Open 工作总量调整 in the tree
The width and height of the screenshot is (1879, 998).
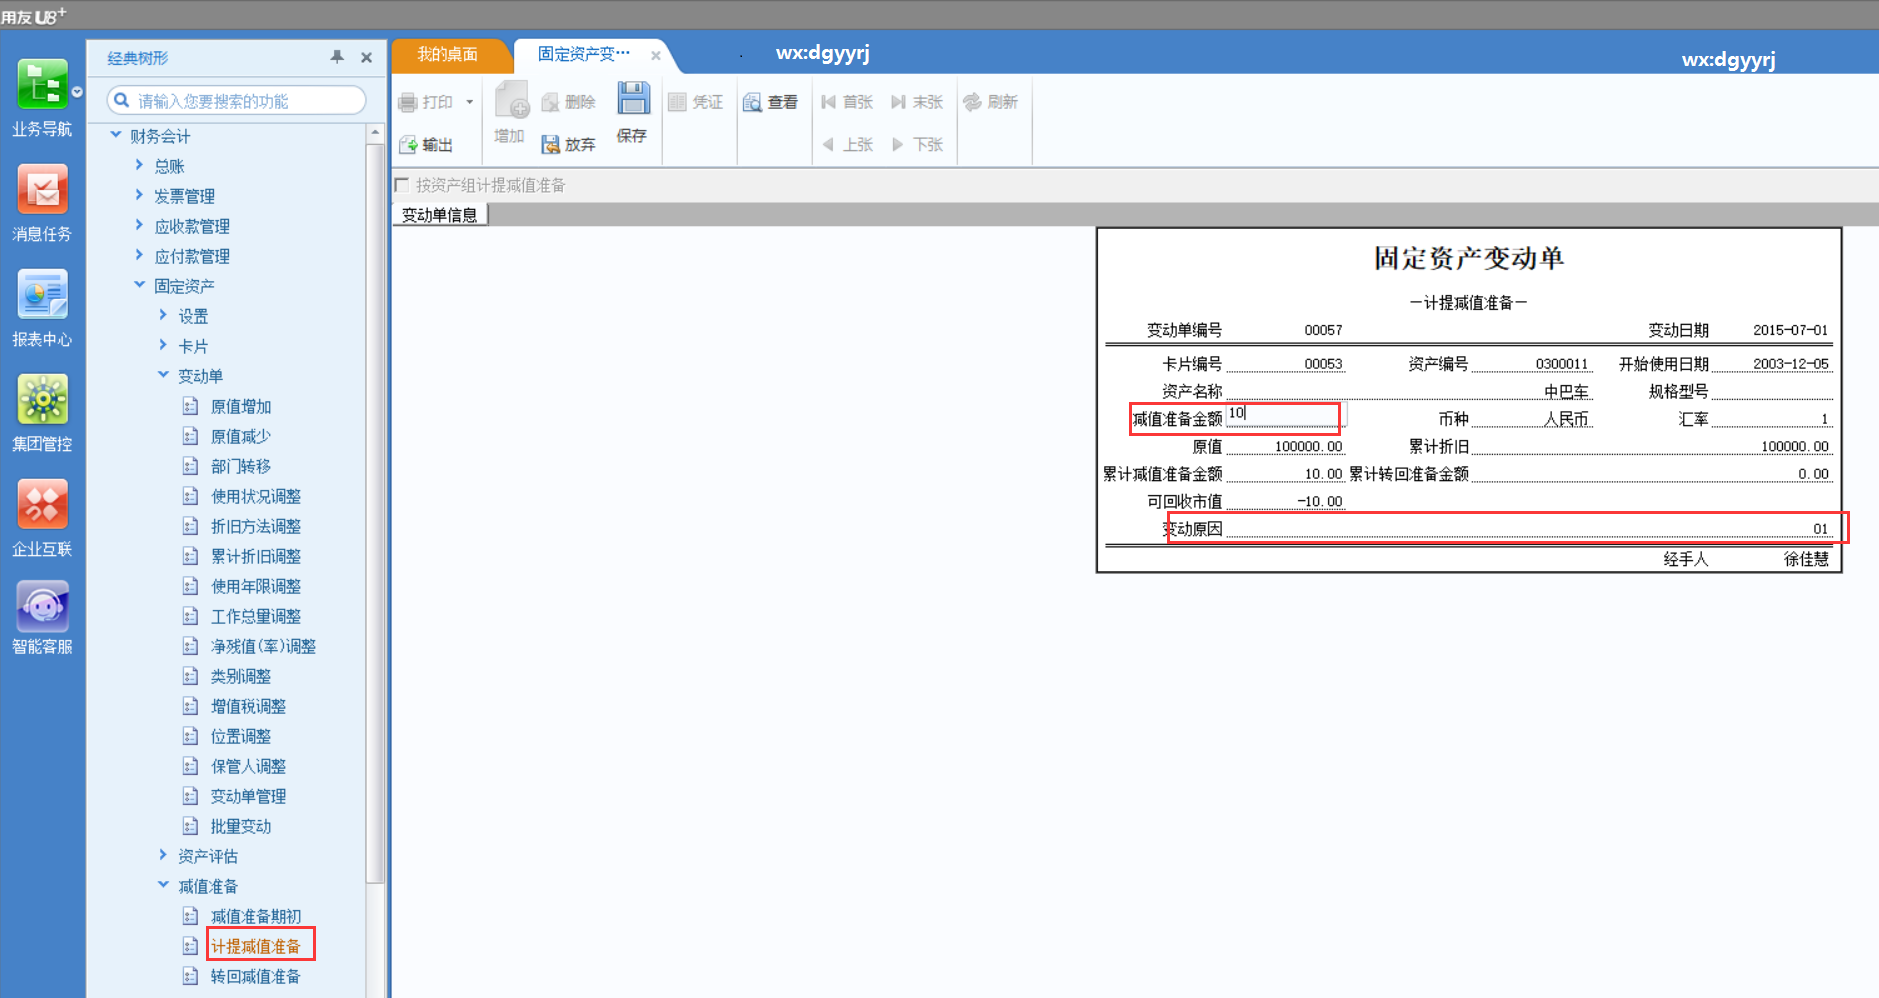pos(256,616)
